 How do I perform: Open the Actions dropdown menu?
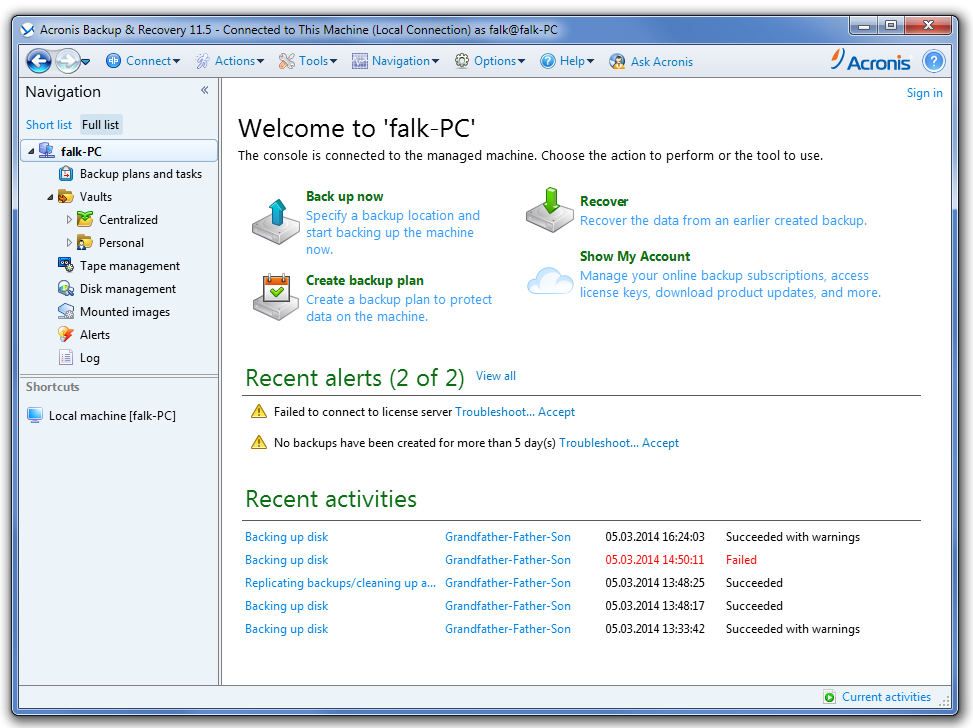pyautogui.click(x=230, y=61)
